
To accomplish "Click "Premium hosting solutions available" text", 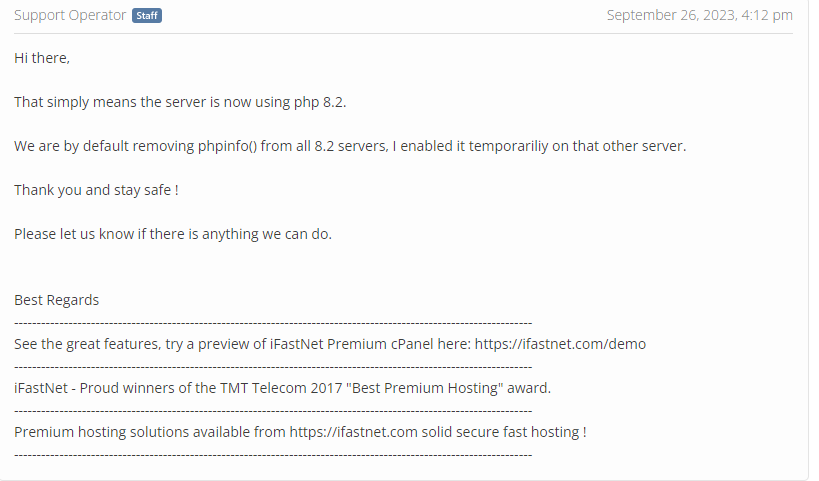I will tap(150, 432).
